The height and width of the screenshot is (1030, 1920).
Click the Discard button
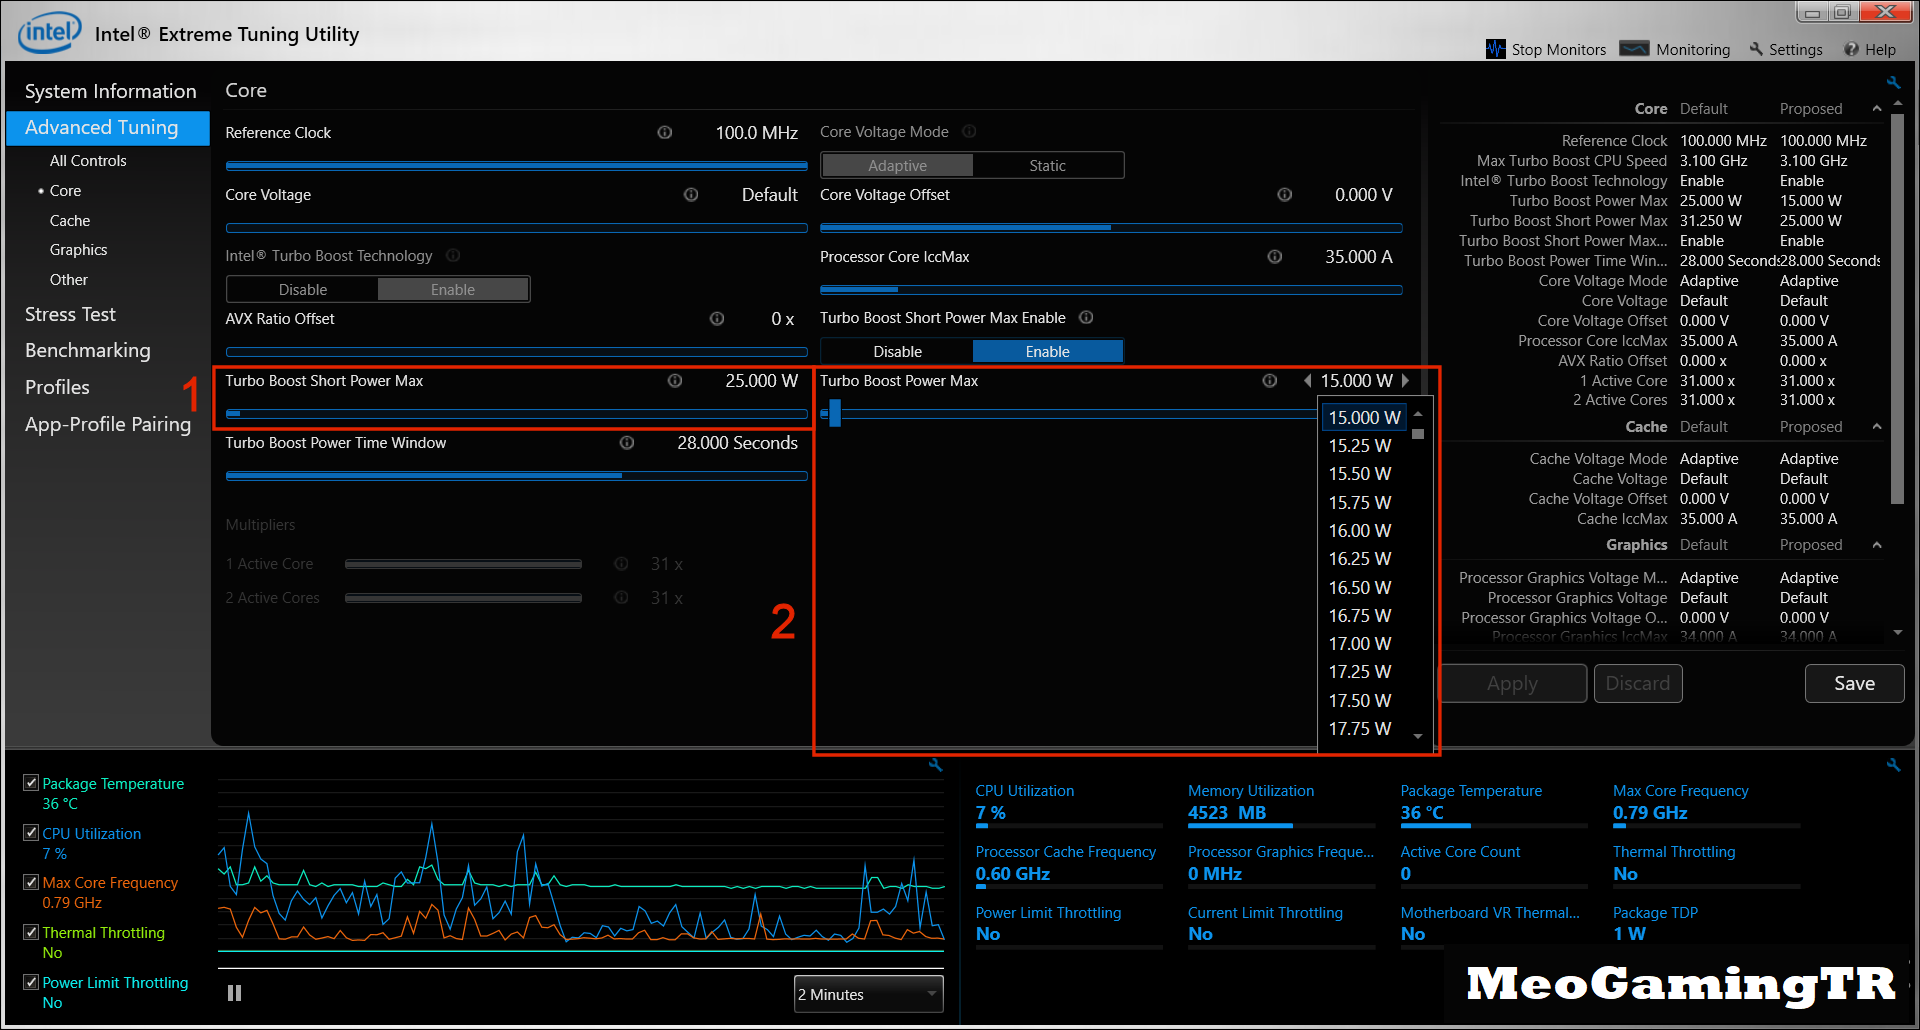pos(1638,683)
